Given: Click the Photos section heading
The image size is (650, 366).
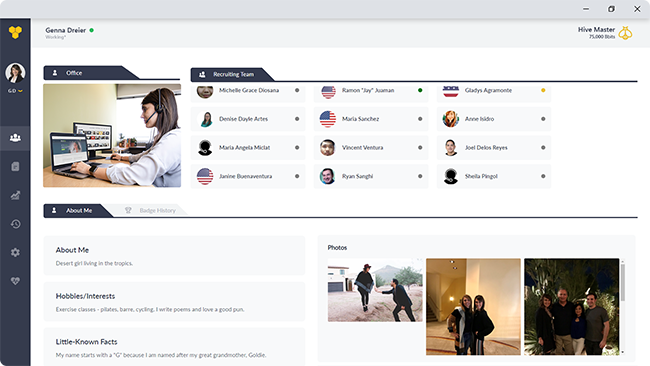Looking at the screenshot, I should (x=337, y=247).
